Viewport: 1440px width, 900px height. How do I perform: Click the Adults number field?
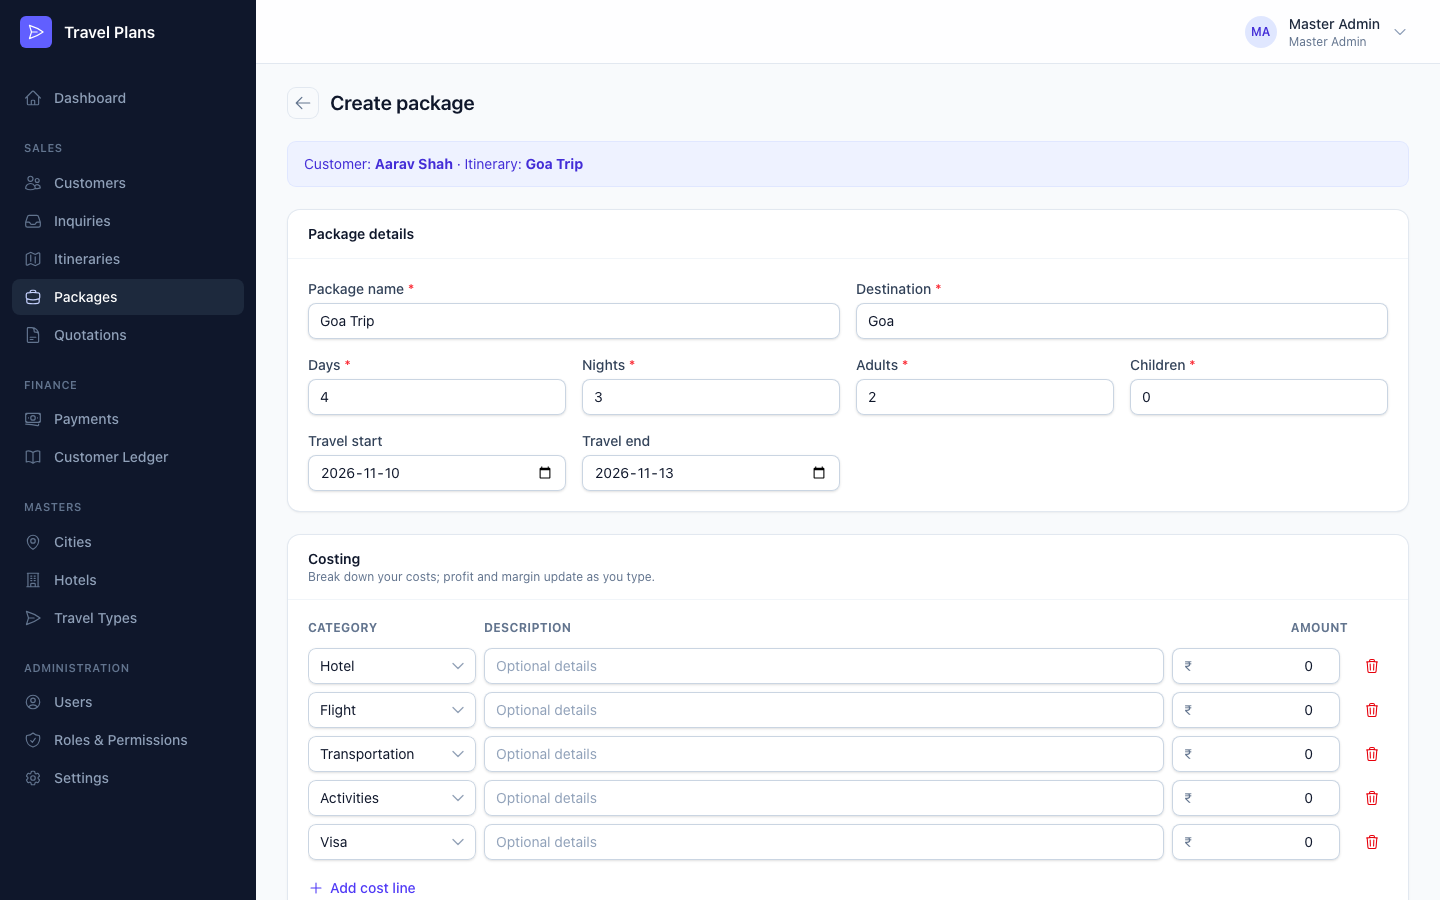(985, 397)
